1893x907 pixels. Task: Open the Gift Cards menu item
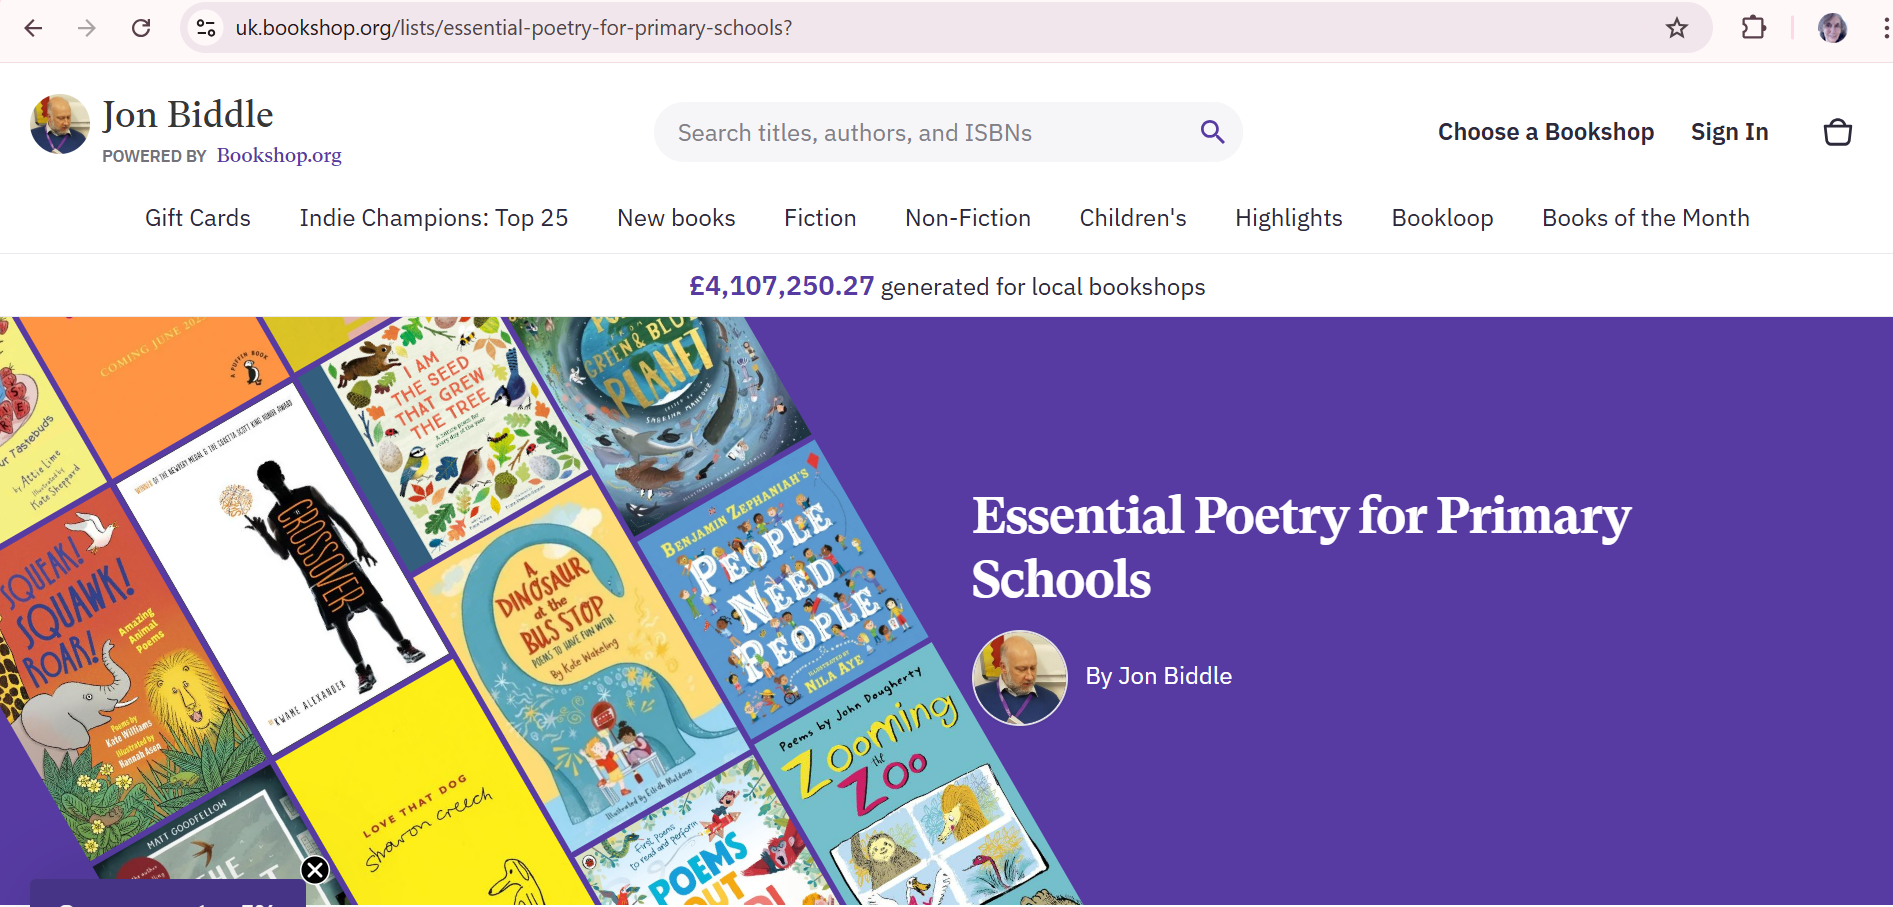(198, 218)
